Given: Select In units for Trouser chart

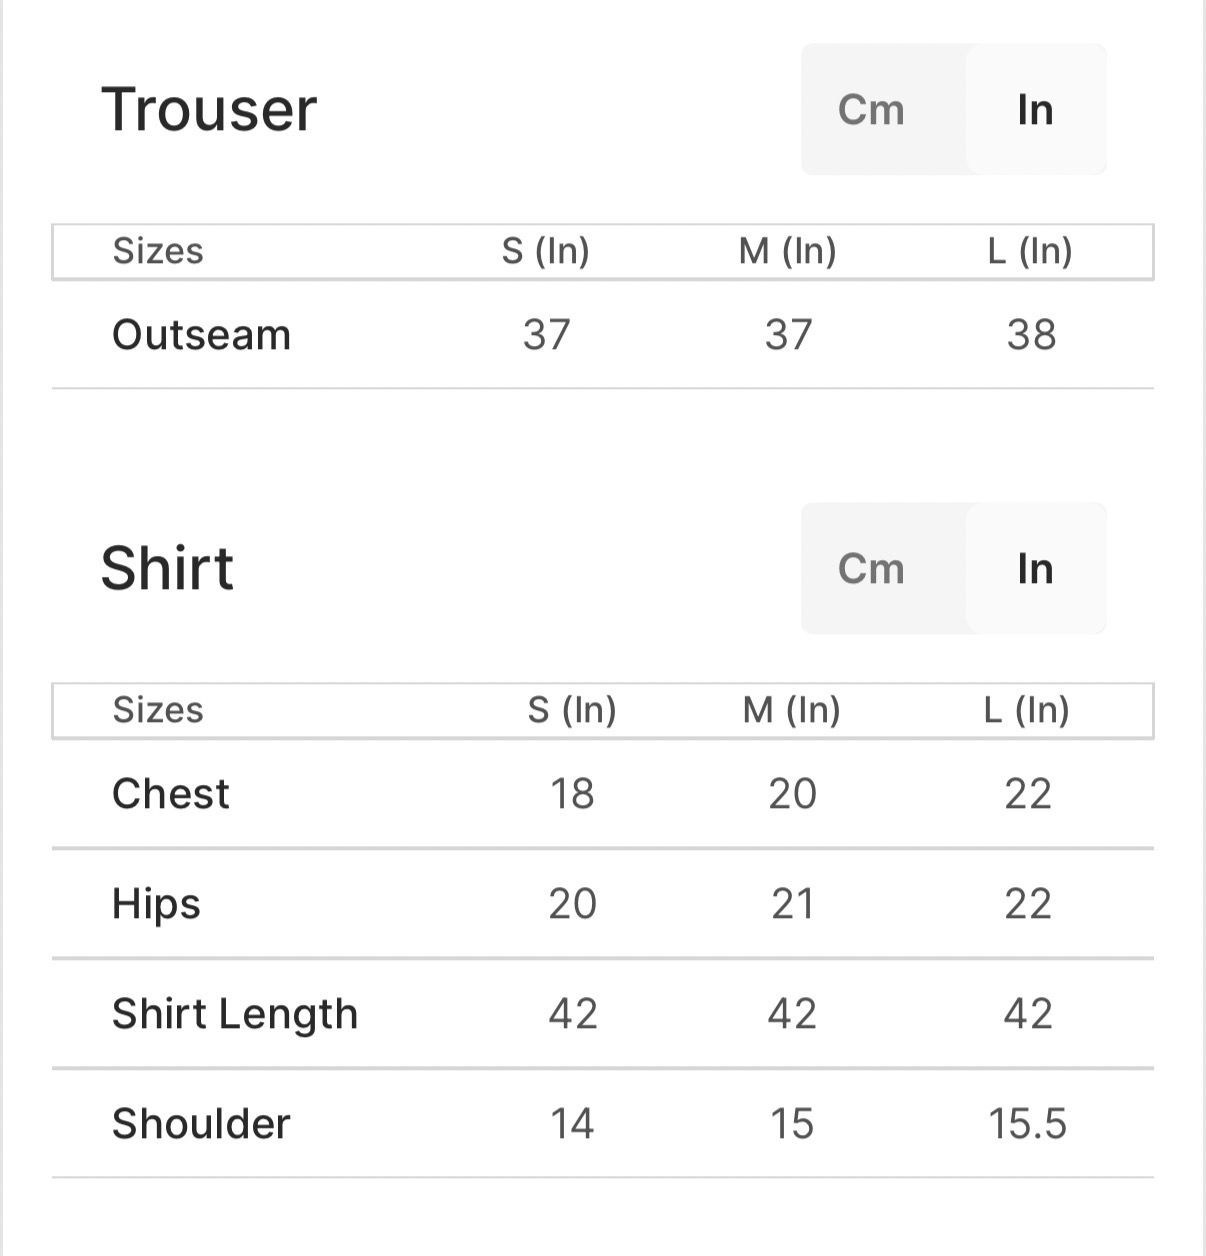Looking at the screenshot, I should [x=1035, y=110].
